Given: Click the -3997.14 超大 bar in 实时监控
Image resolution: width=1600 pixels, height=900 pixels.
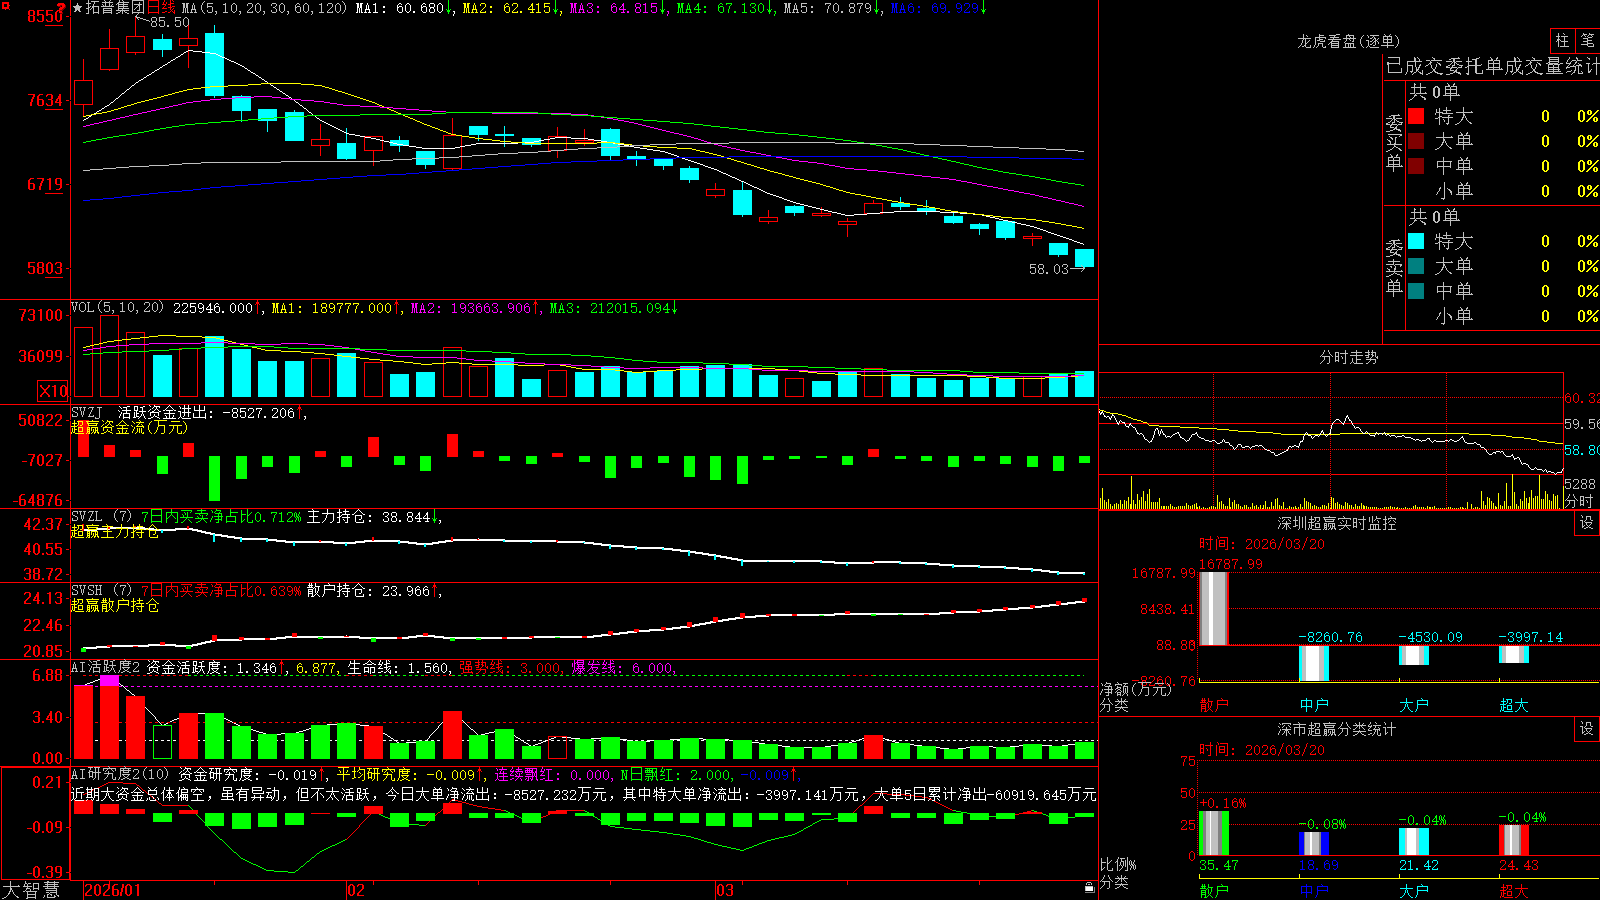Looking at the screenshot, I should coord(1513,654).
